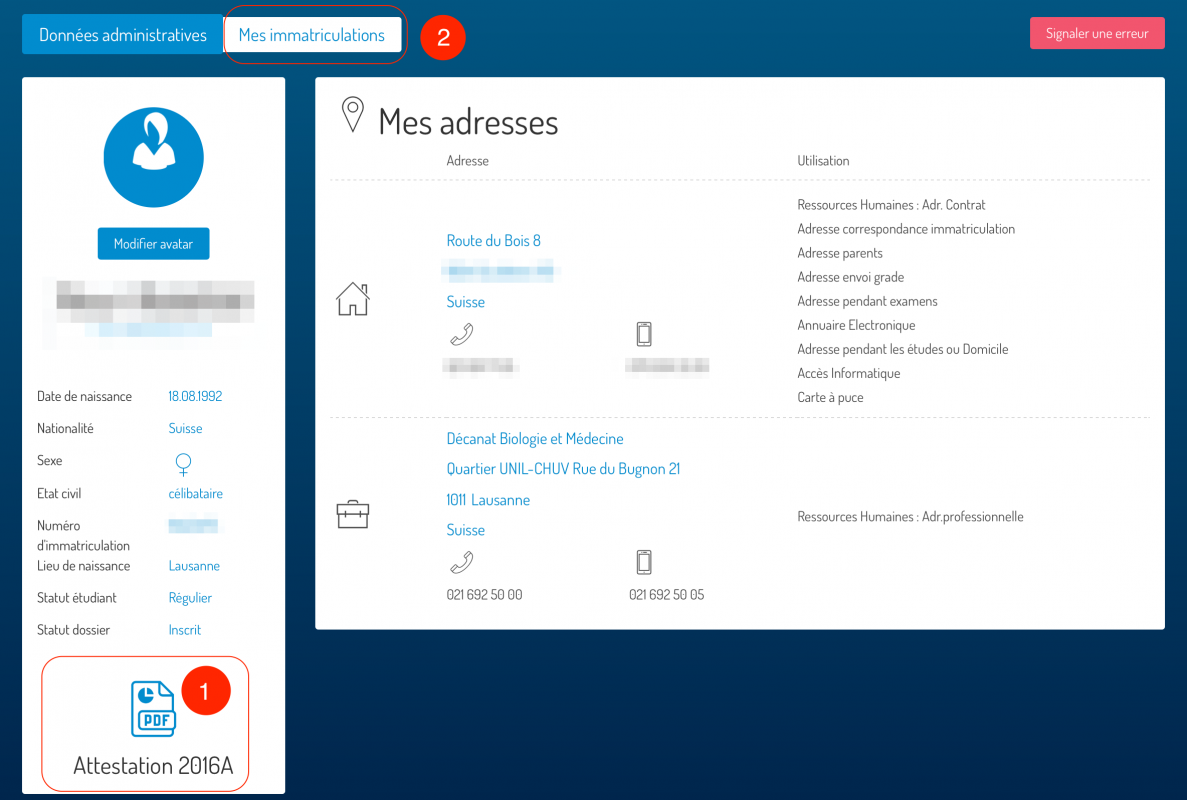Open the Attestation 2016A link
1187x800 pixels.
pyautogui.click(x=153, y=766)
